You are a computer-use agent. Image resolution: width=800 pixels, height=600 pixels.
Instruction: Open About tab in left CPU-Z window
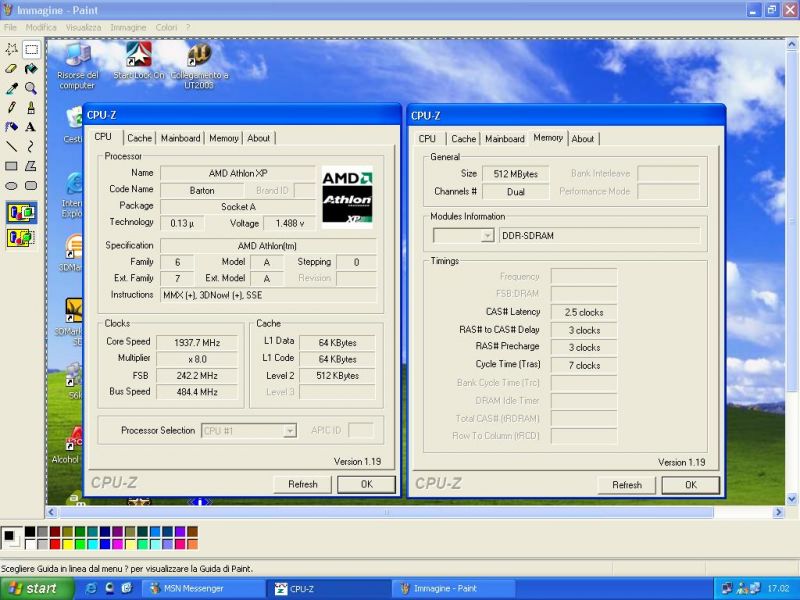(x=259, y=138)
